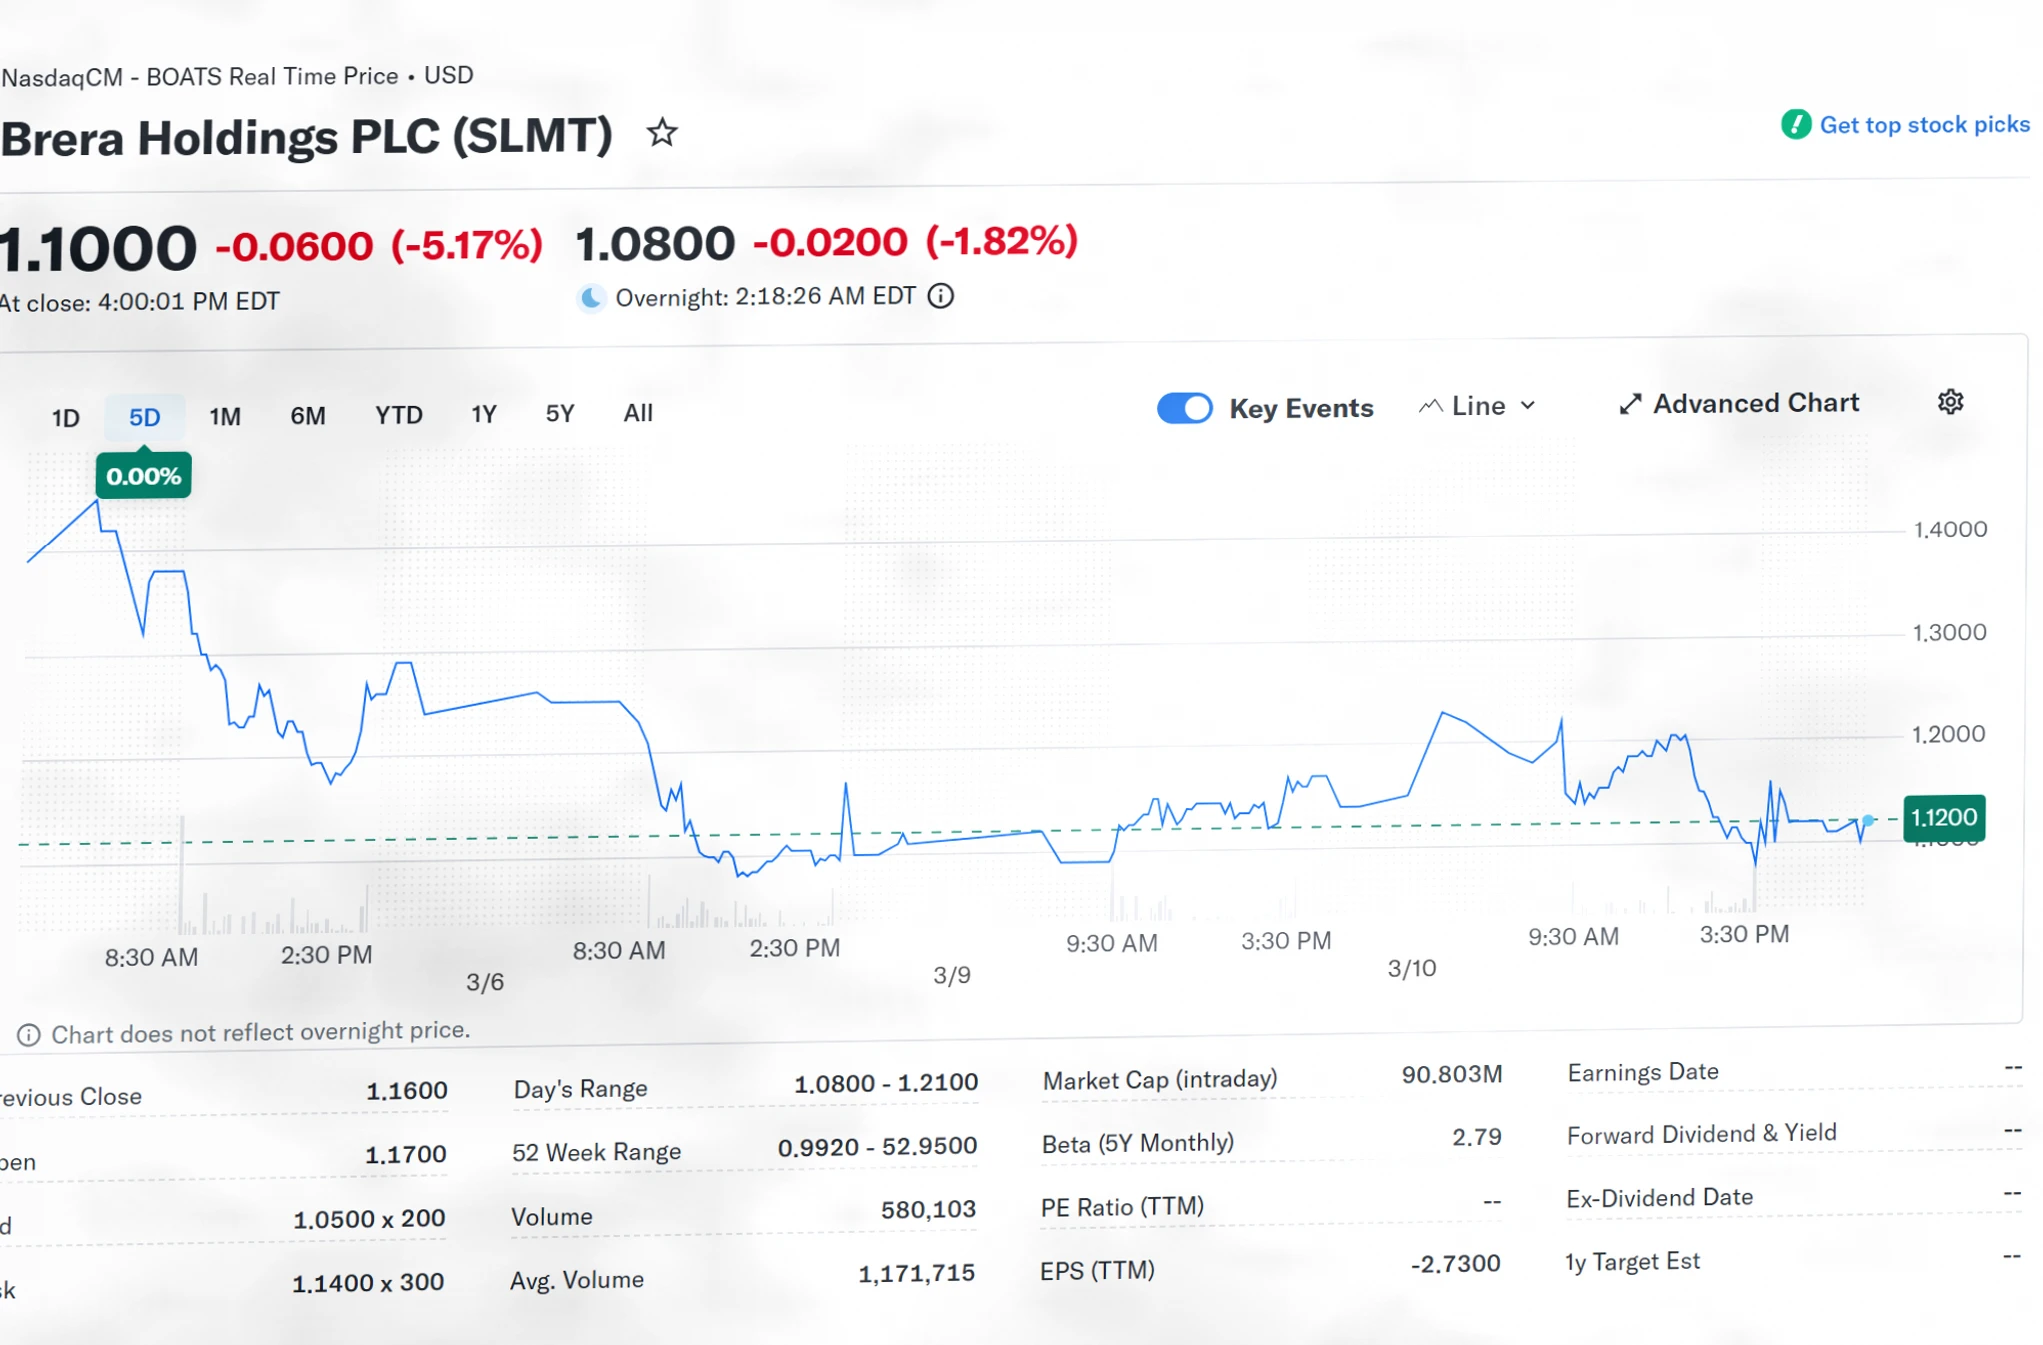This screenshot has width=2043, height=1345.
Task: Click previous close value 1.1600
Action: [x=407, y=1090]
